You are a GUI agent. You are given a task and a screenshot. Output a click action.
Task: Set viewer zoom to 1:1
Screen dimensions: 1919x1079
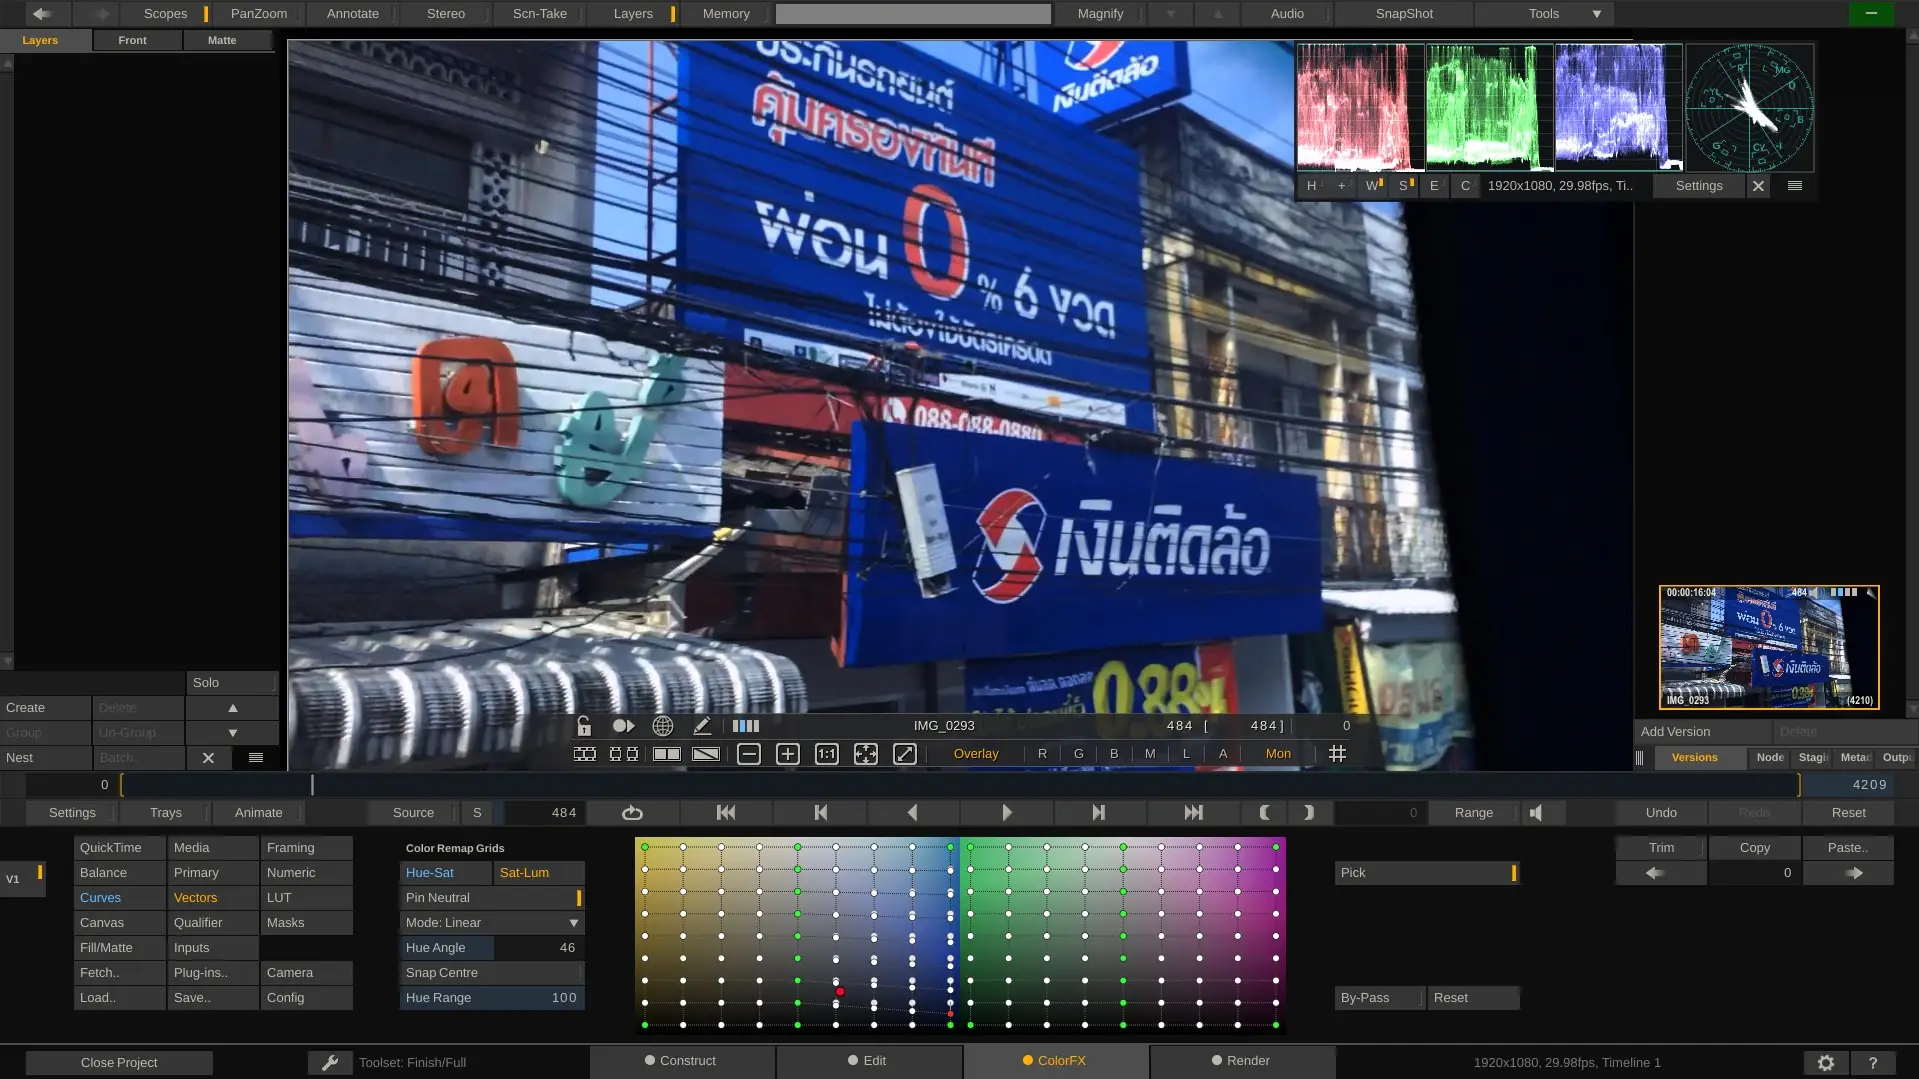click(827, 754)
